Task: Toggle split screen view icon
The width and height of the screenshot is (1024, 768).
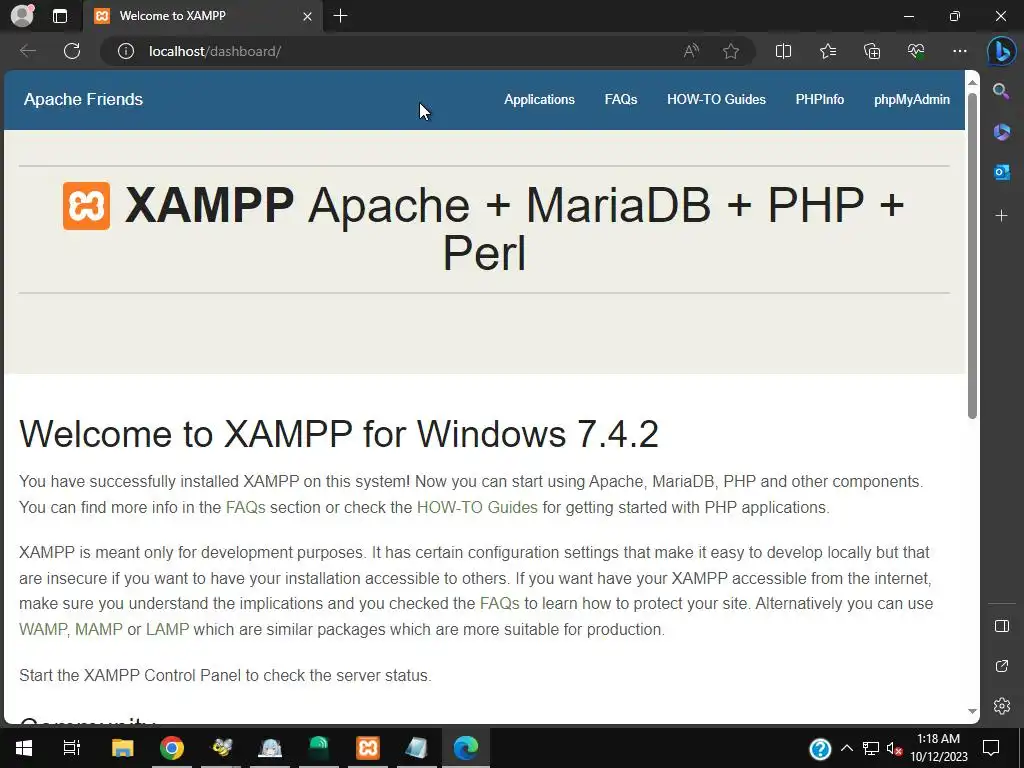Action: pos(783,51)
